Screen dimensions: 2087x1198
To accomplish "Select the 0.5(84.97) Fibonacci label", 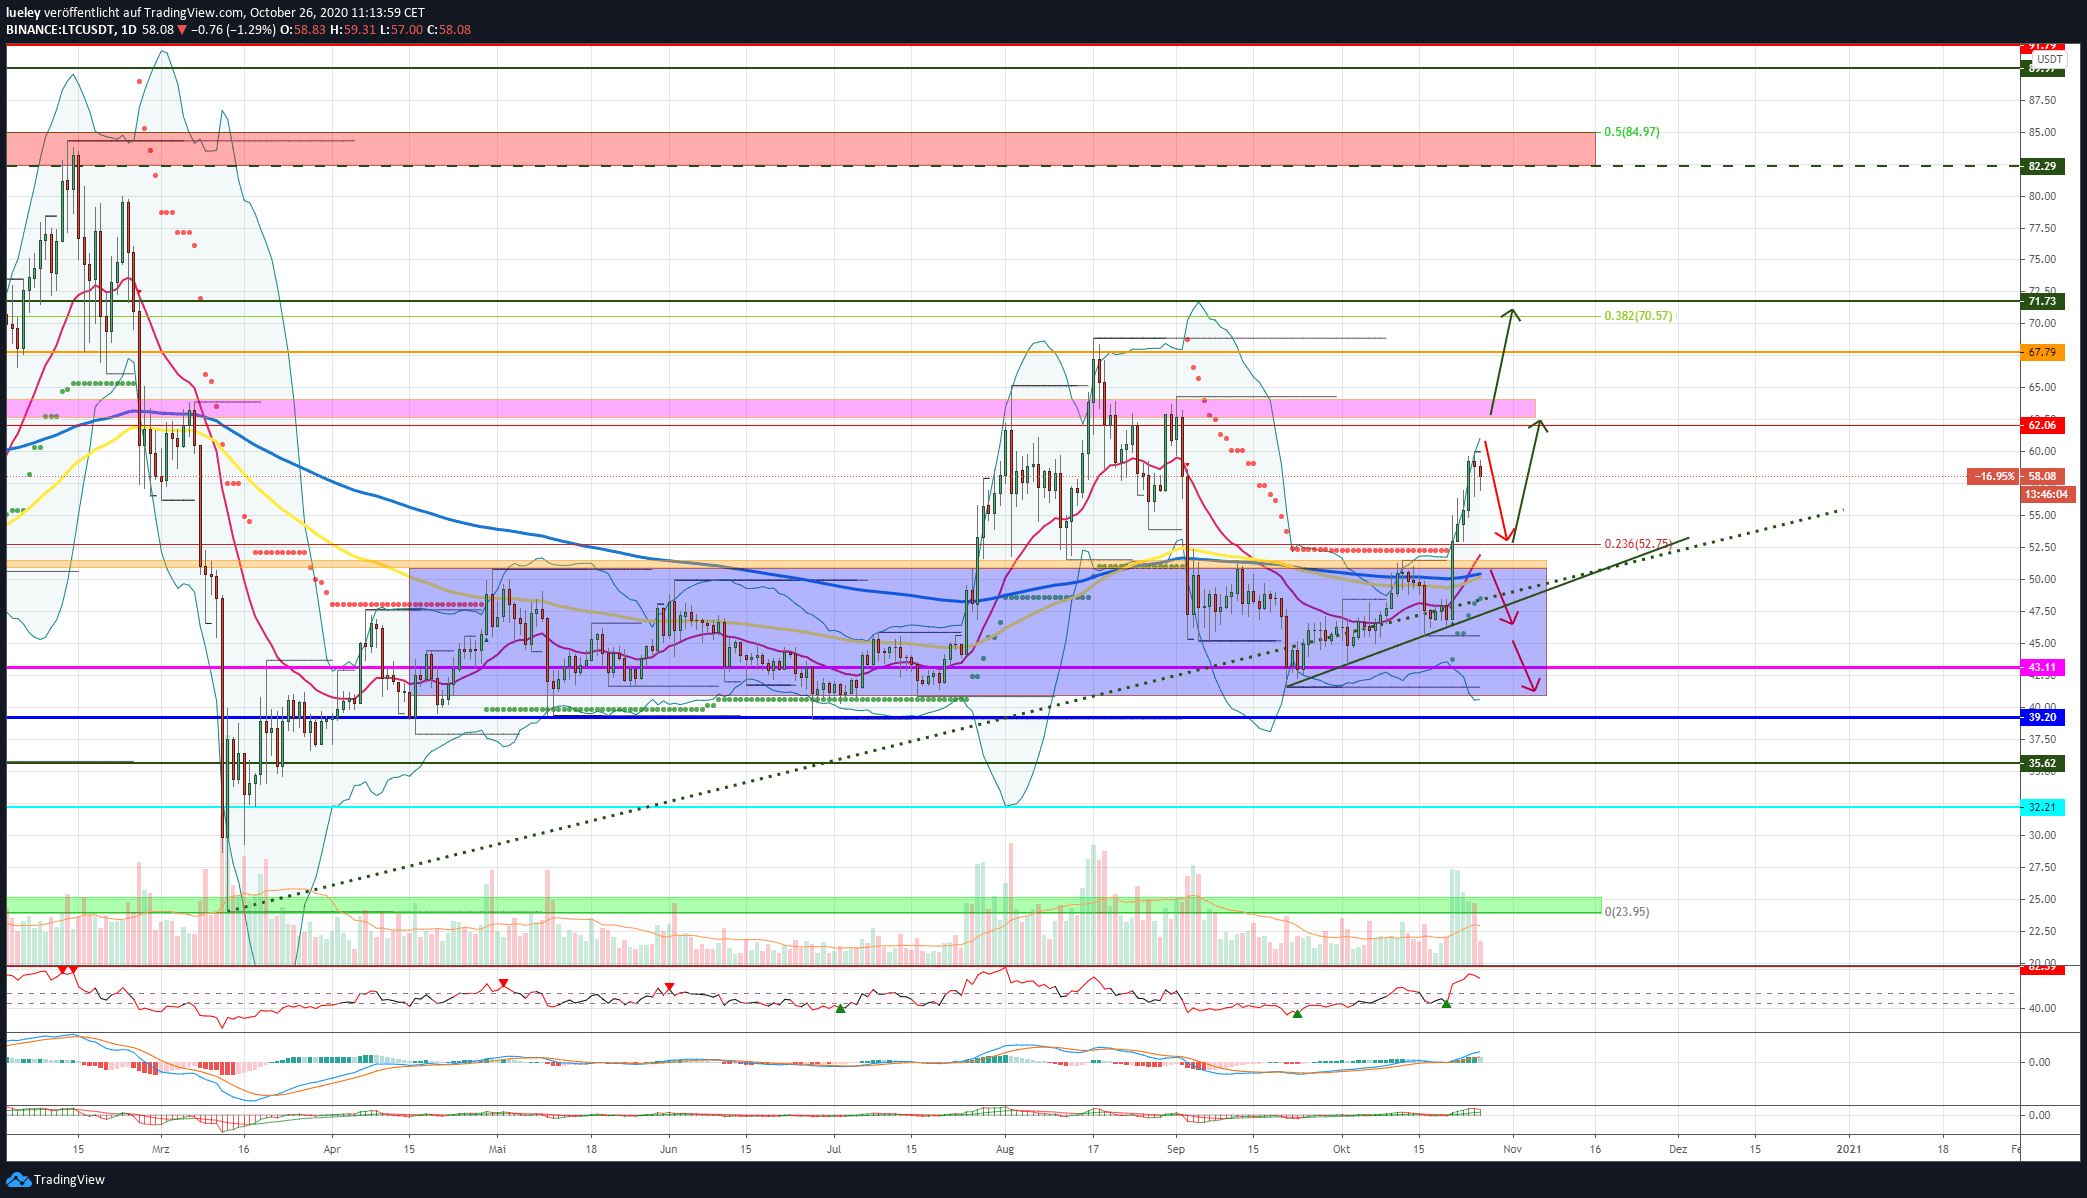I will pos(1631,132).
